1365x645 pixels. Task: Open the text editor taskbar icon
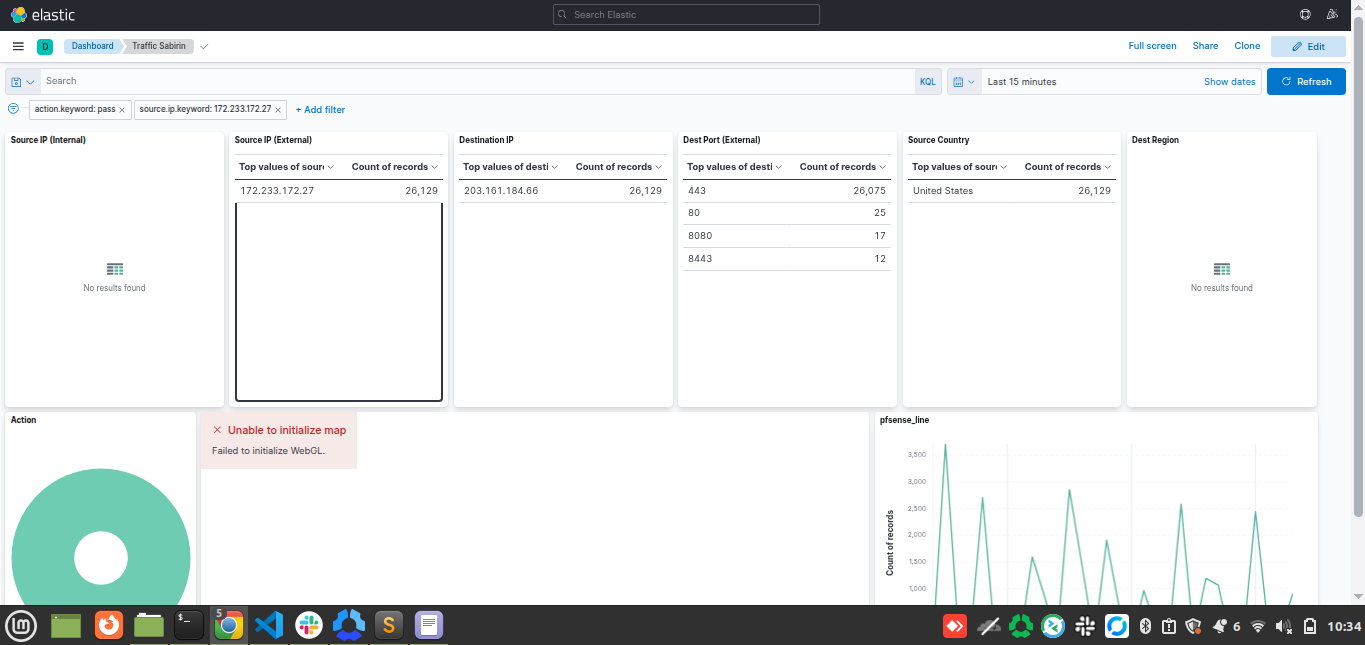tap(429, 626)
